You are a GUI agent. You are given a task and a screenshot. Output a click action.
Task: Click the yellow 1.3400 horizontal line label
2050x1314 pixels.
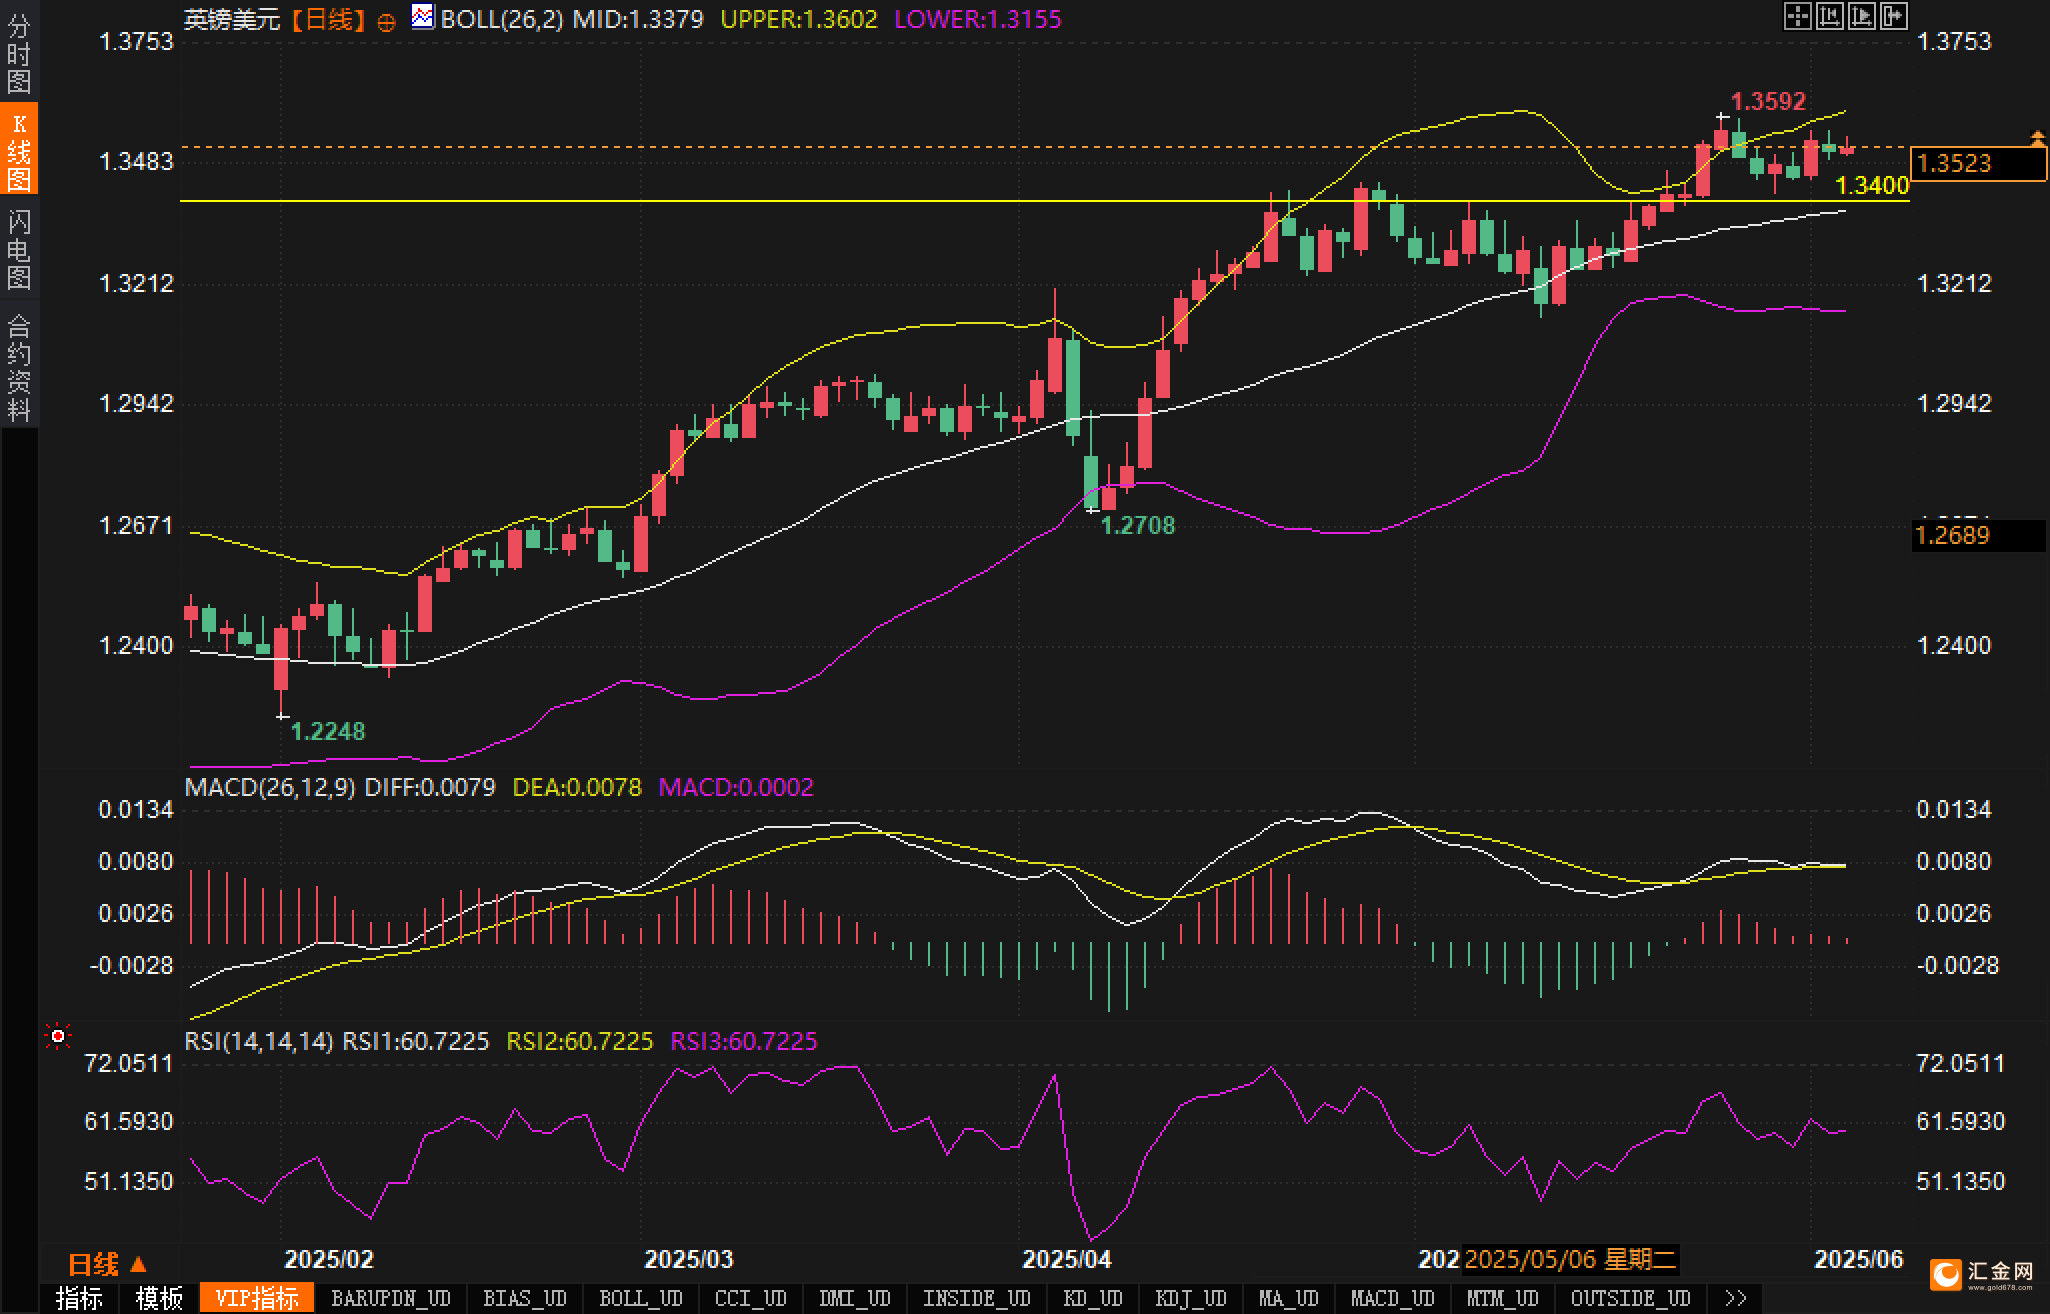1873,185
